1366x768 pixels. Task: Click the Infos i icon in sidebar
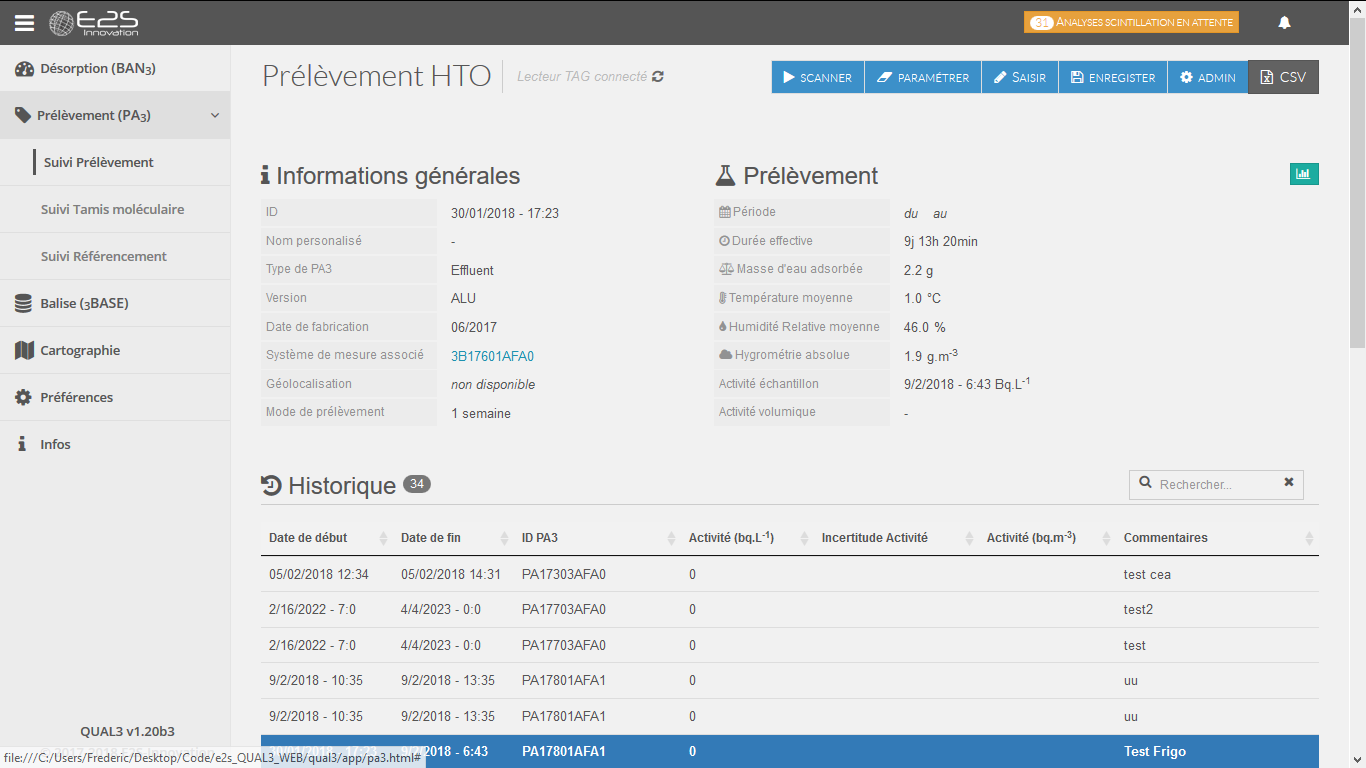point(22,444)
